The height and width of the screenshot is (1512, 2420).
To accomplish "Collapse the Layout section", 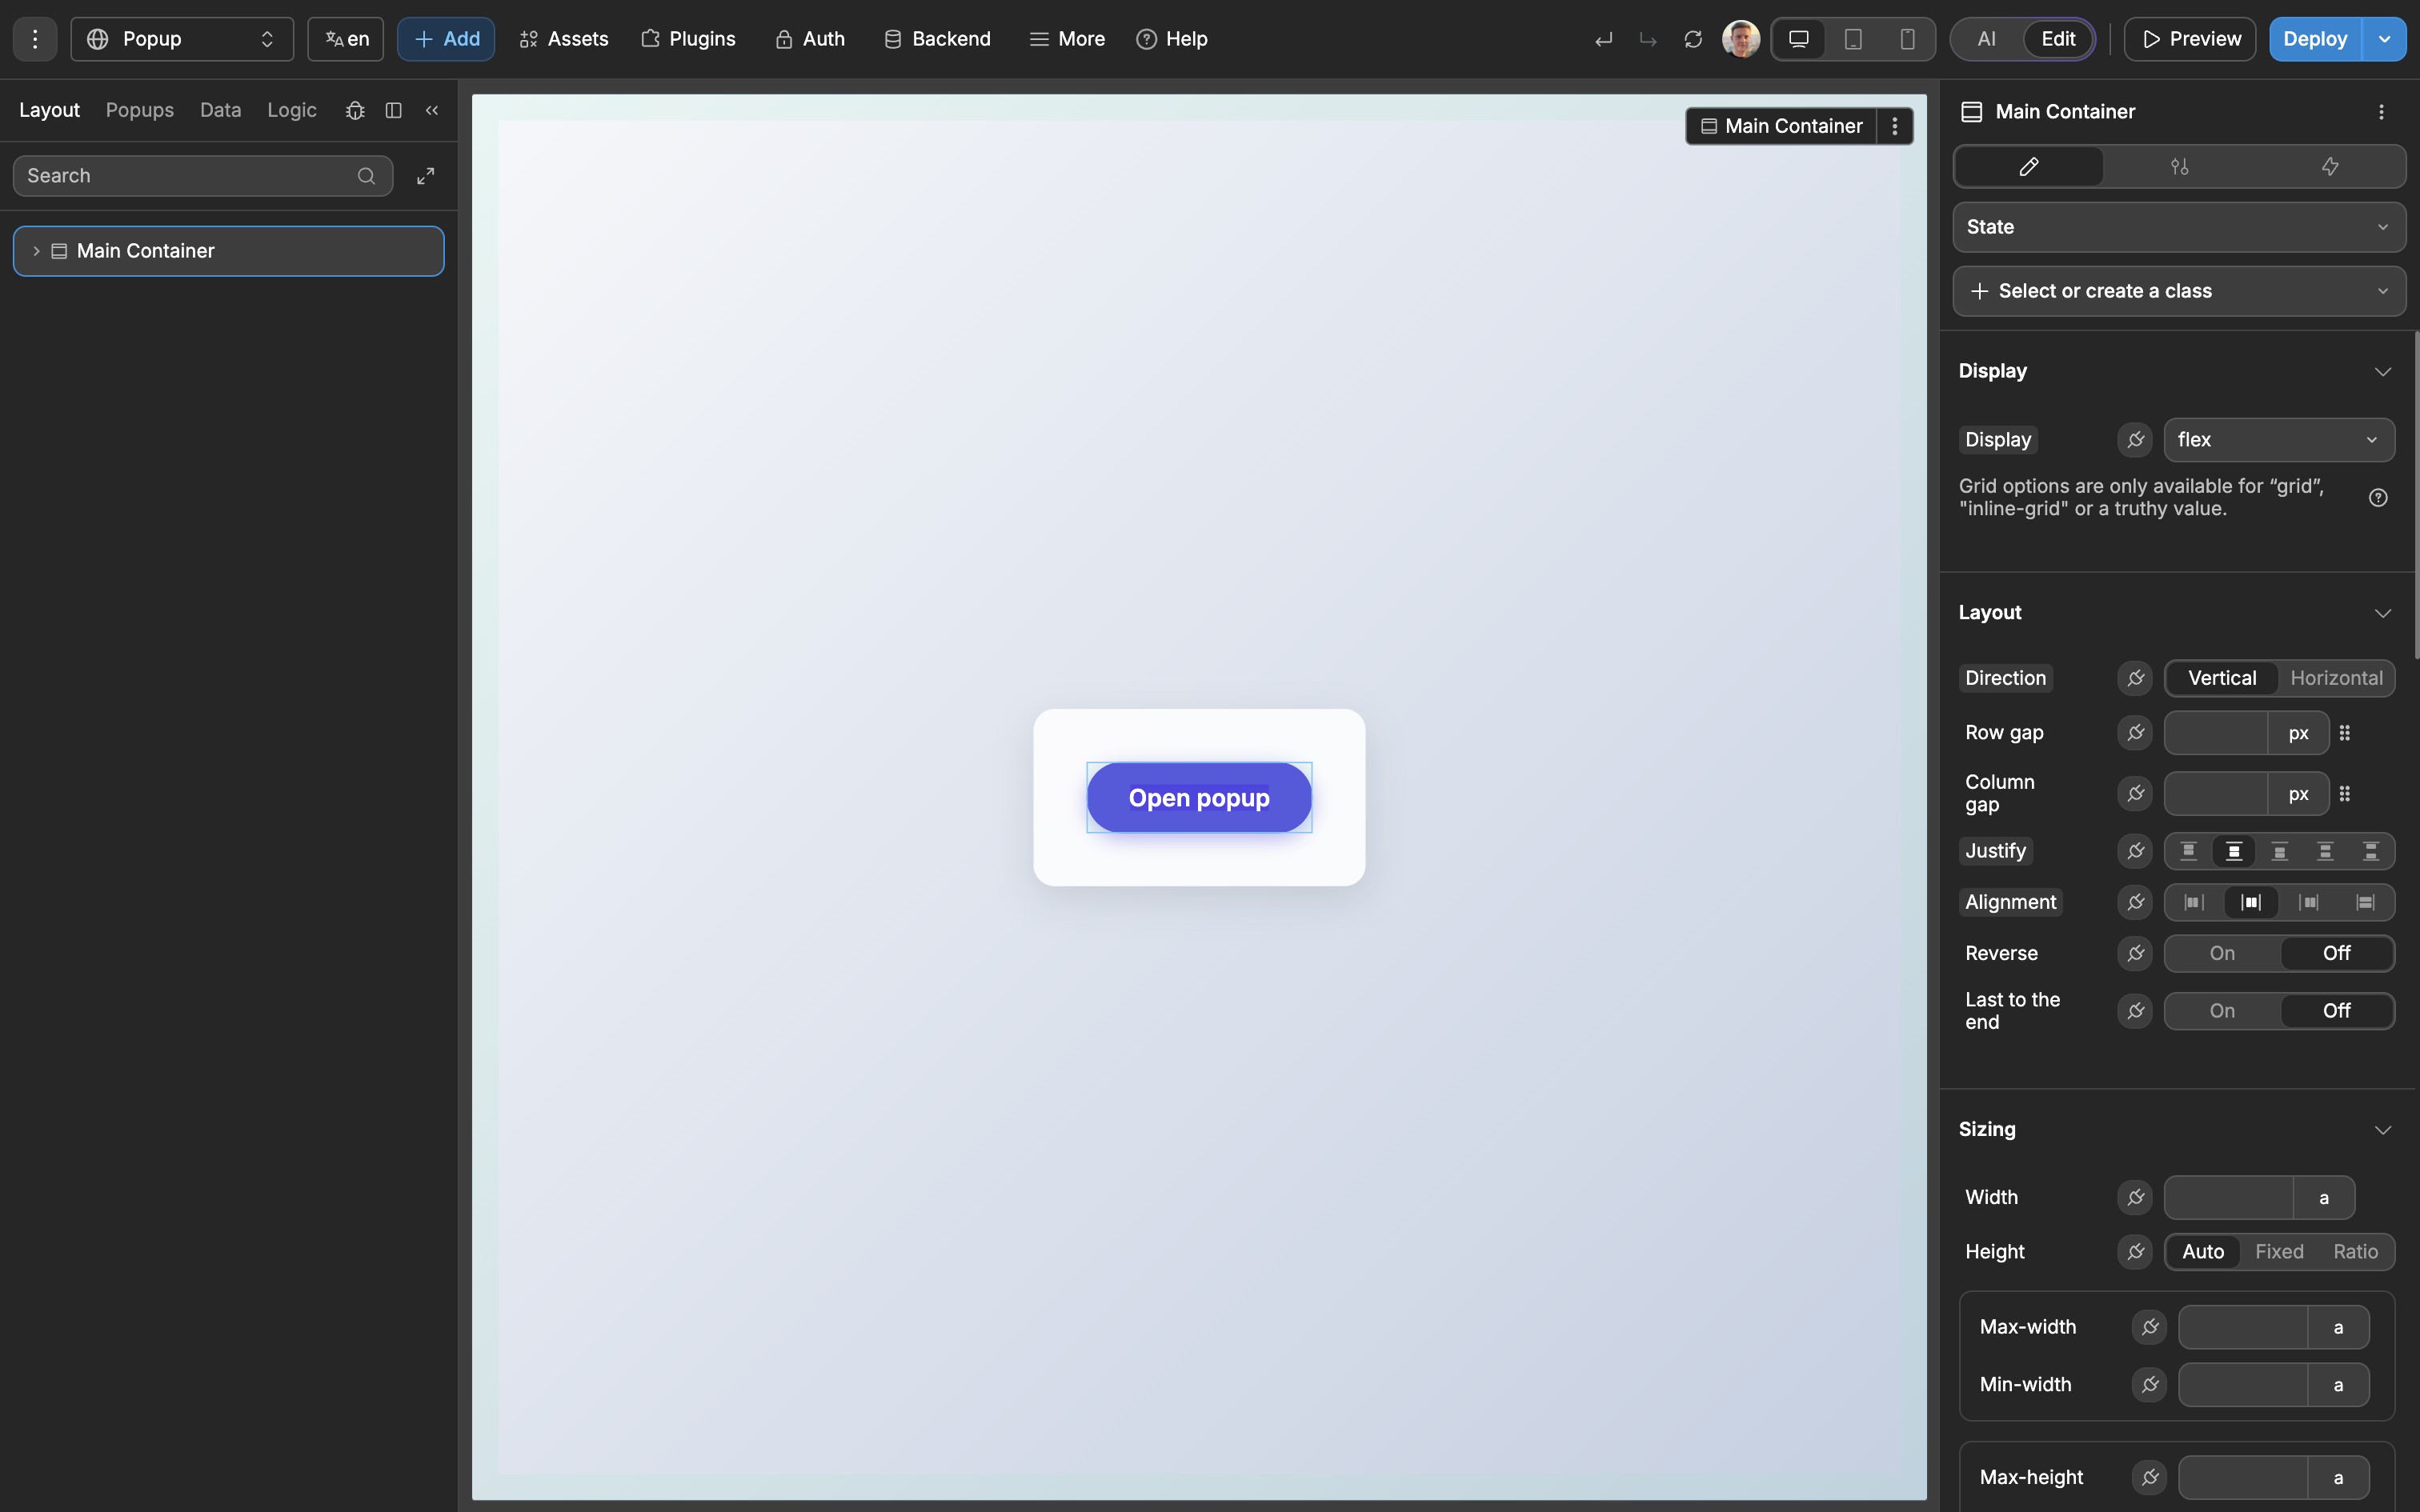I will click(2382, 613).
